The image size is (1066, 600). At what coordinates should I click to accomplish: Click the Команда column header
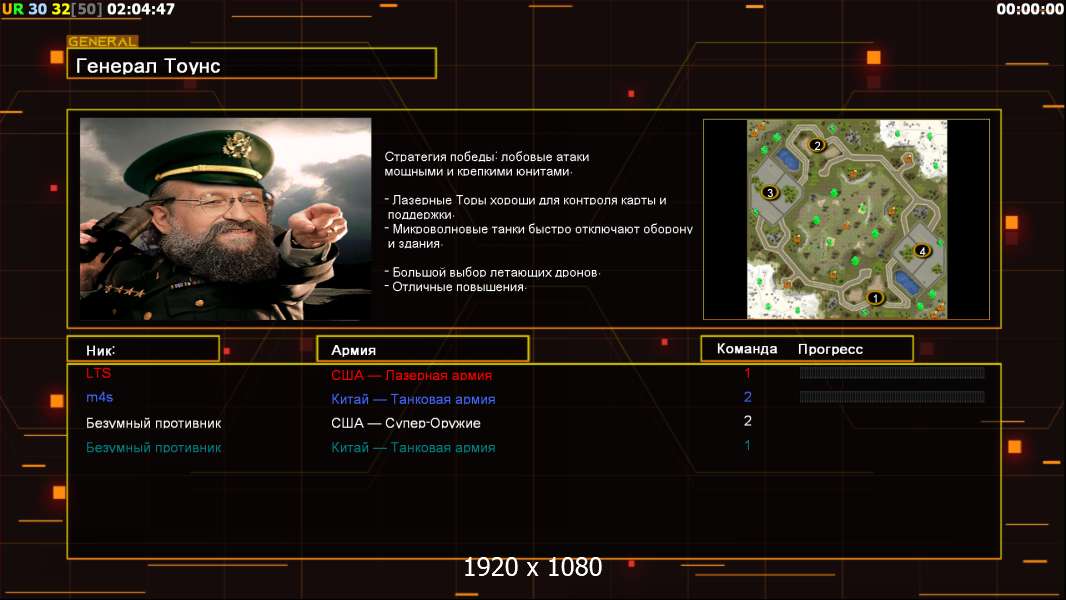pos(747,349)
